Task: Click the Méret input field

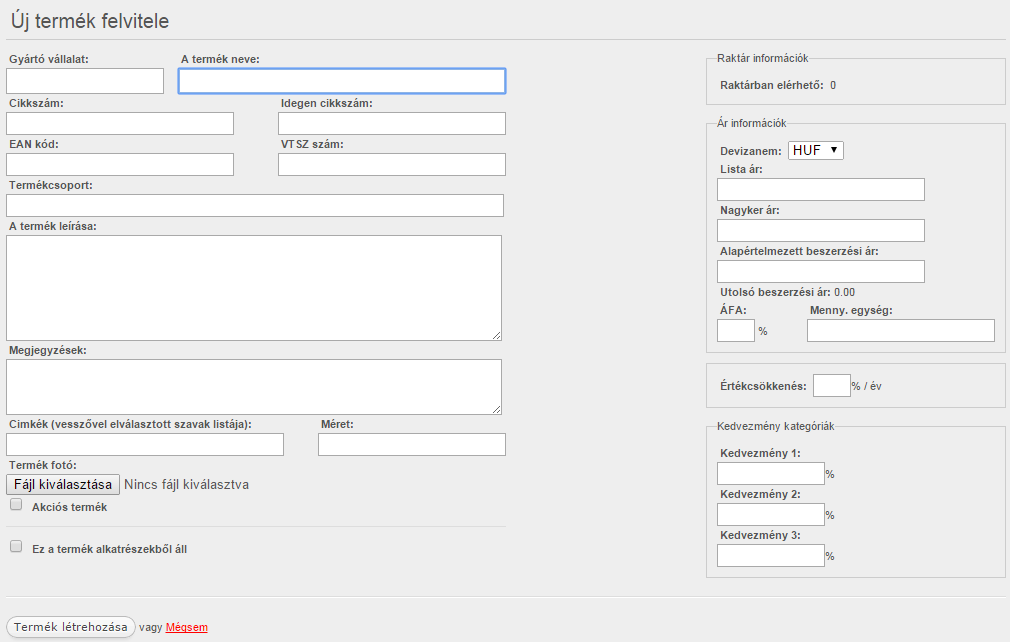Action: 412,444
